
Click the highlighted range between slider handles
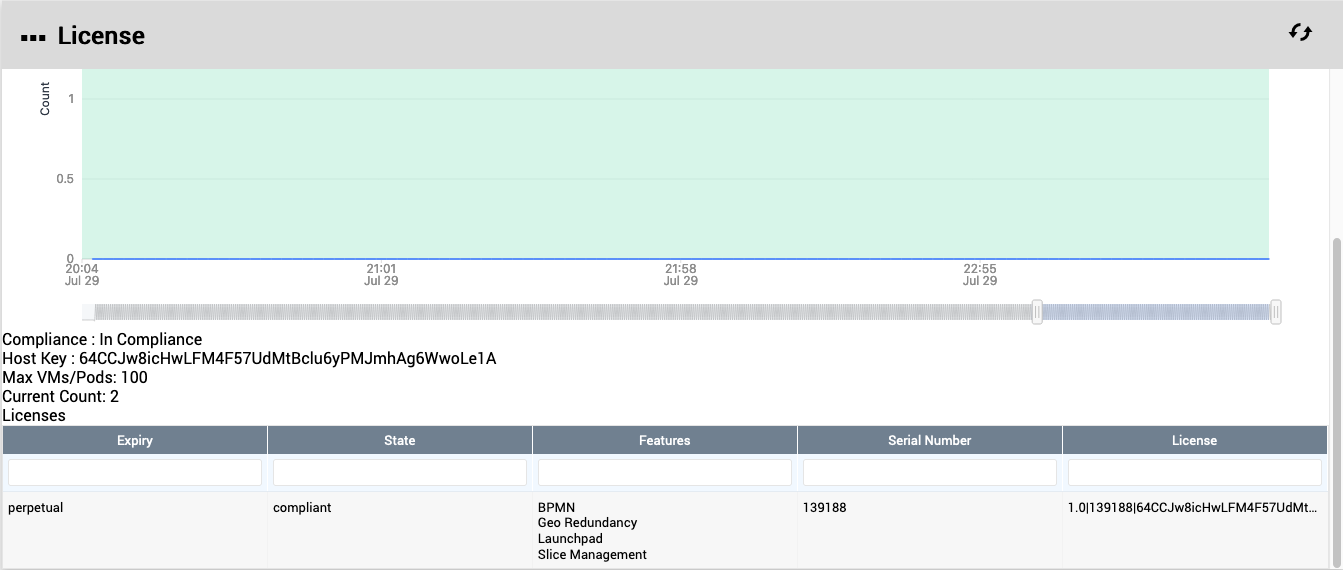coord(1156,312)
